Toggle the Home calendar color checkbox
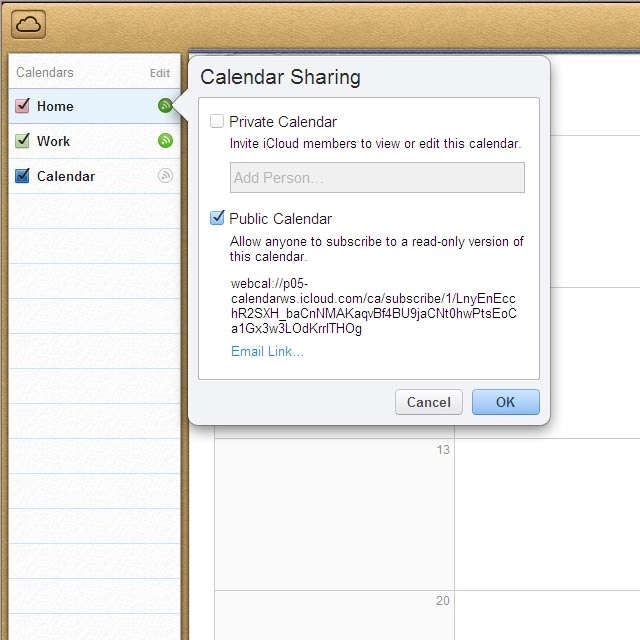Viewport: 640px width, 640px height. click(x=23, y=106)
